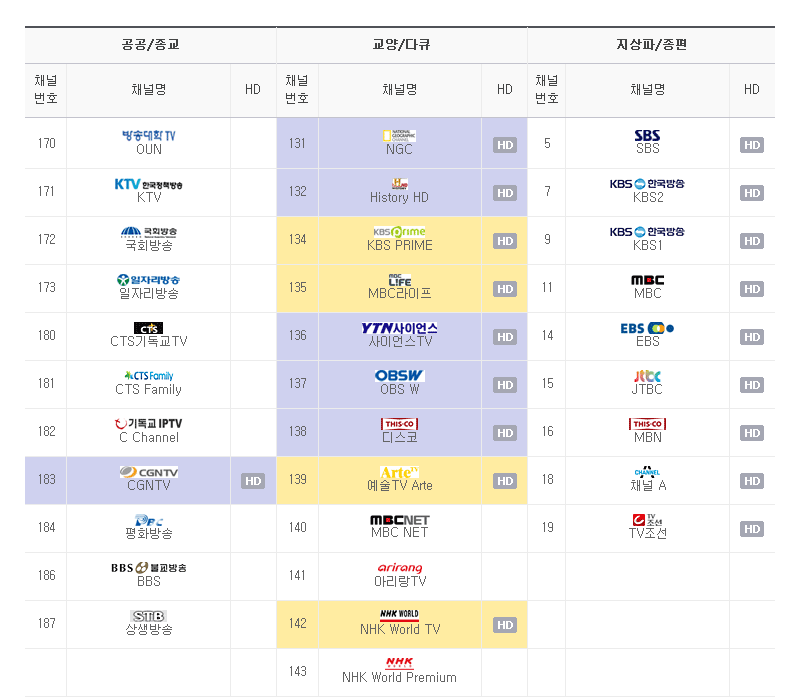
Task: Open the MBC Life logo above MBC라이프
Action: (399, 280)
